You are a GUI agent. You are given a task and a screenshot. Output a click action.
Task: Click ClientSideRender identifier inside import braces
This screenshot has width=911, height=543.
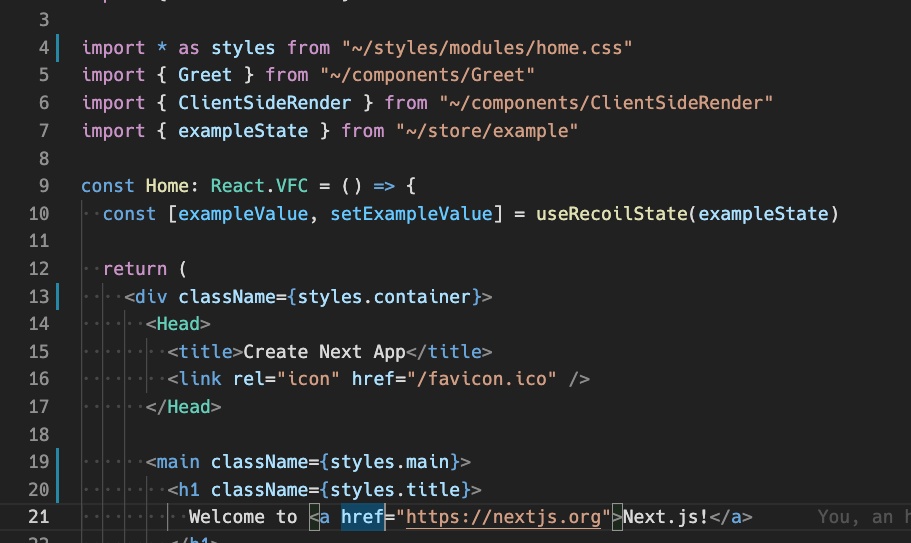pyautogui.click(x=264, y=103)
